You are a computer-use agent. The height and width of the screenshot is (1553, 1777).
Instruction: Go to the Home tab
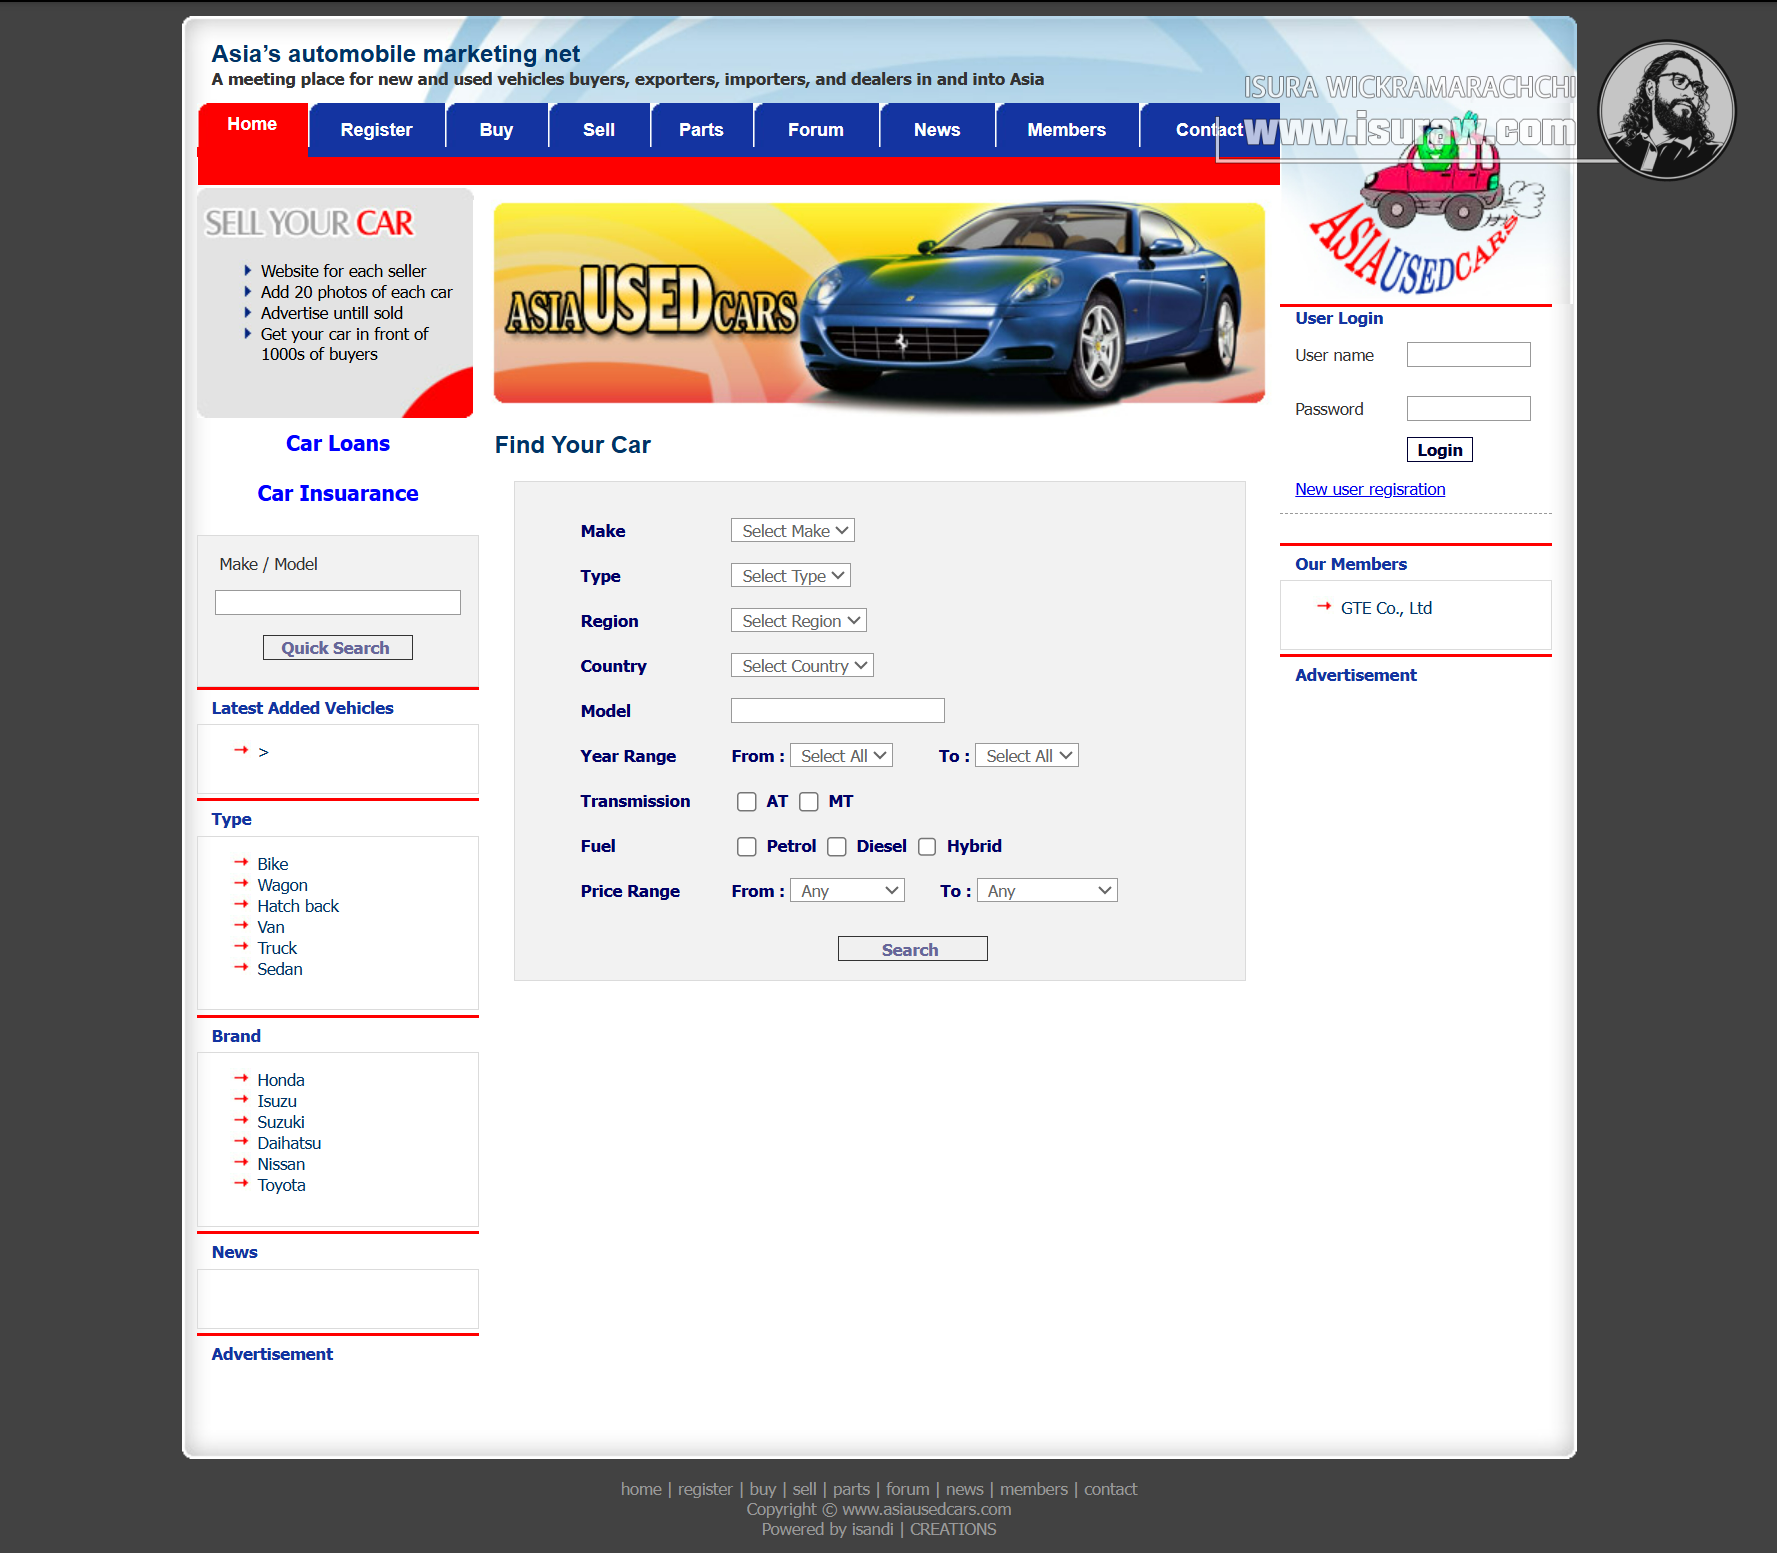pyautogui.click(x=252, y=125)
